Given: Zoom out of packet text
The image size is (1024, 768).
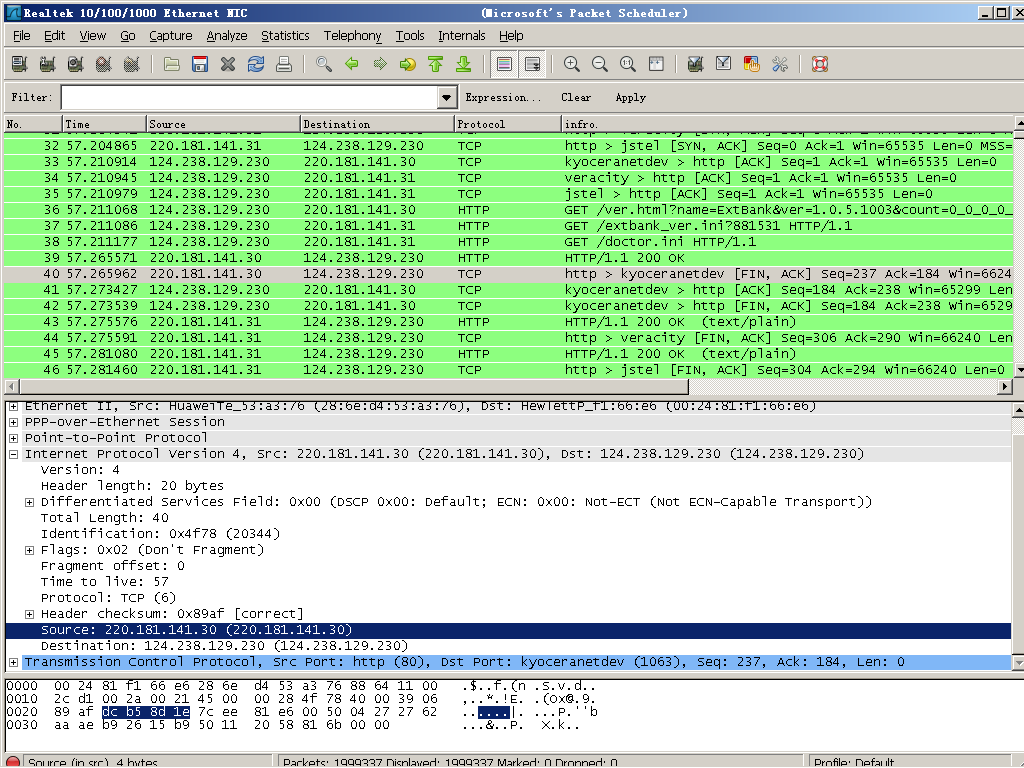Looking at the screenshot, I should point(600,64).
